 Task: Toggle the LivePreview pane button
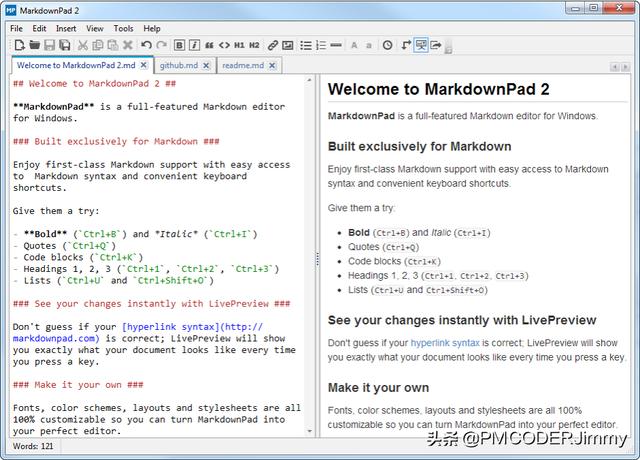pyautogui.click(x=421, y=45)
